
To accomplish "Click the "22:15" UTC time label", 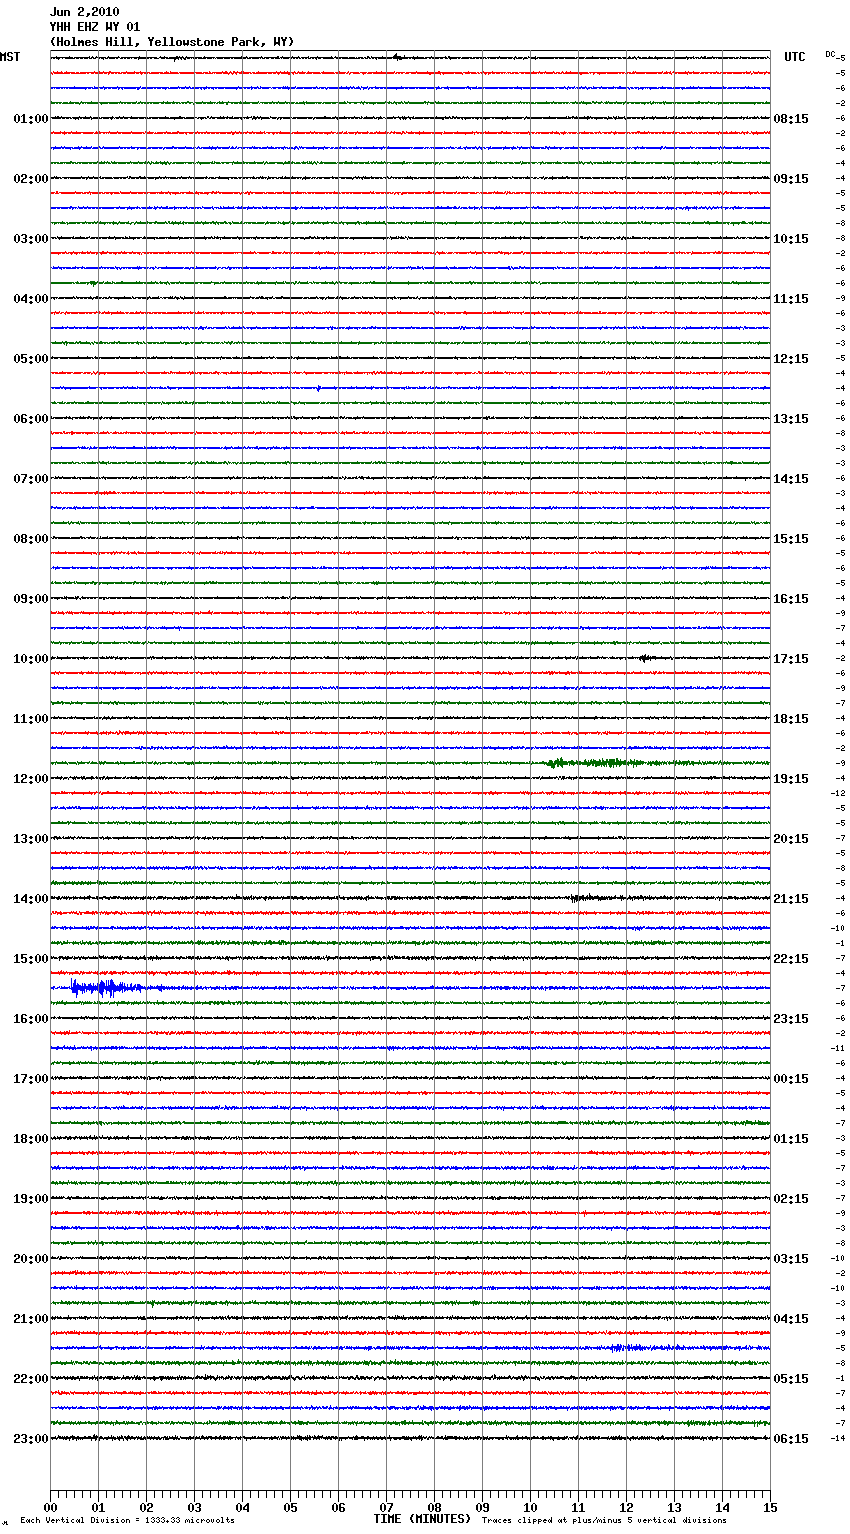I will coord(791,959).
